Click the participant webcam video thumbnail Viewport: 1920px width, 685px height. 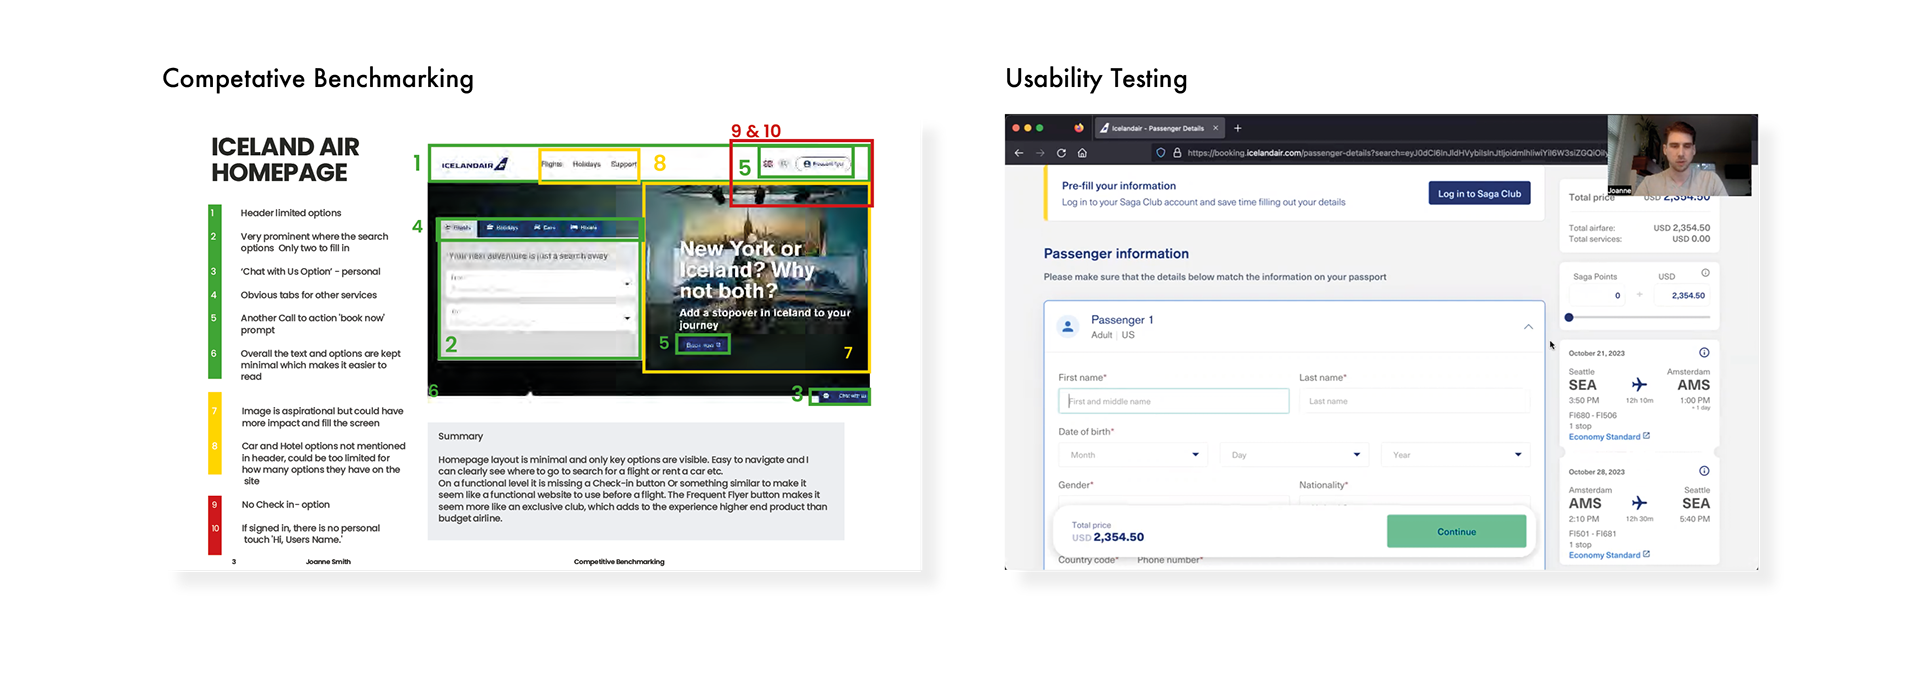1682,155
